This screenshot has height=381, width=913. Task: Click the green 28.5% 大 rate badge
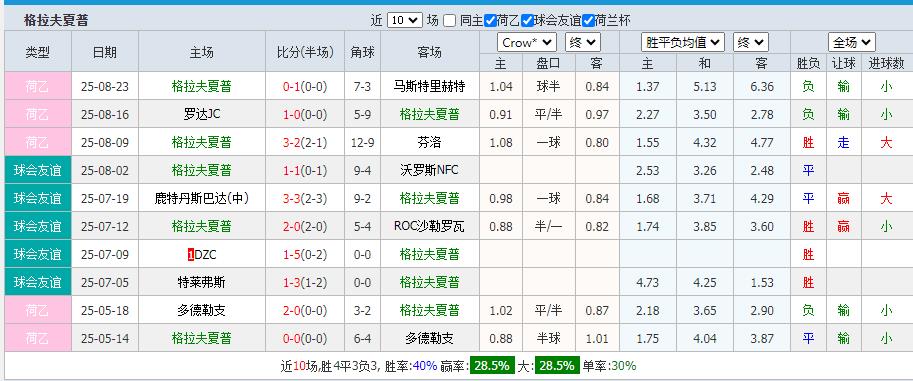coord(557,366)
